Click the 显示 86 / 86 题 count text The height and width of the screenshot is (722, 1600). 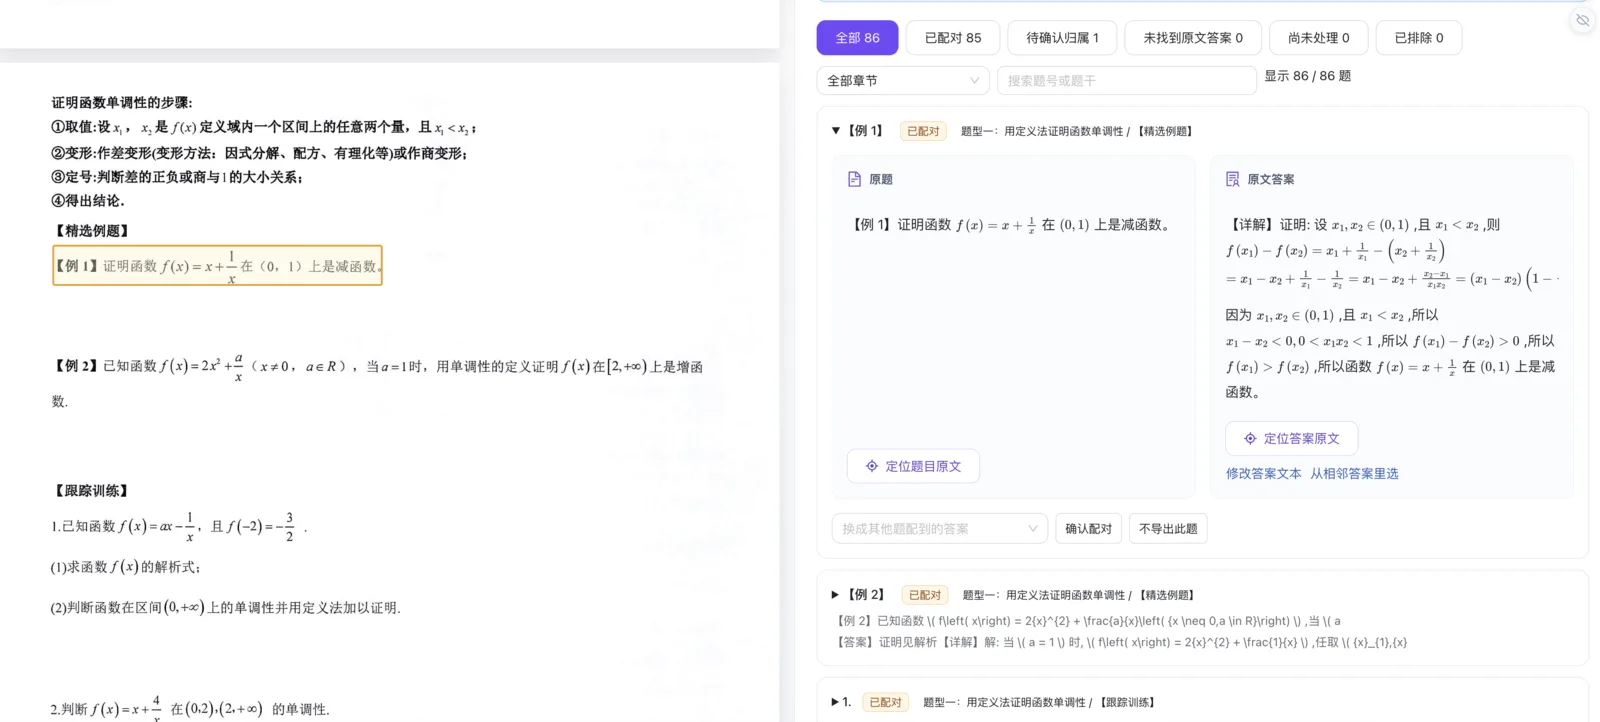point(1307,76)
